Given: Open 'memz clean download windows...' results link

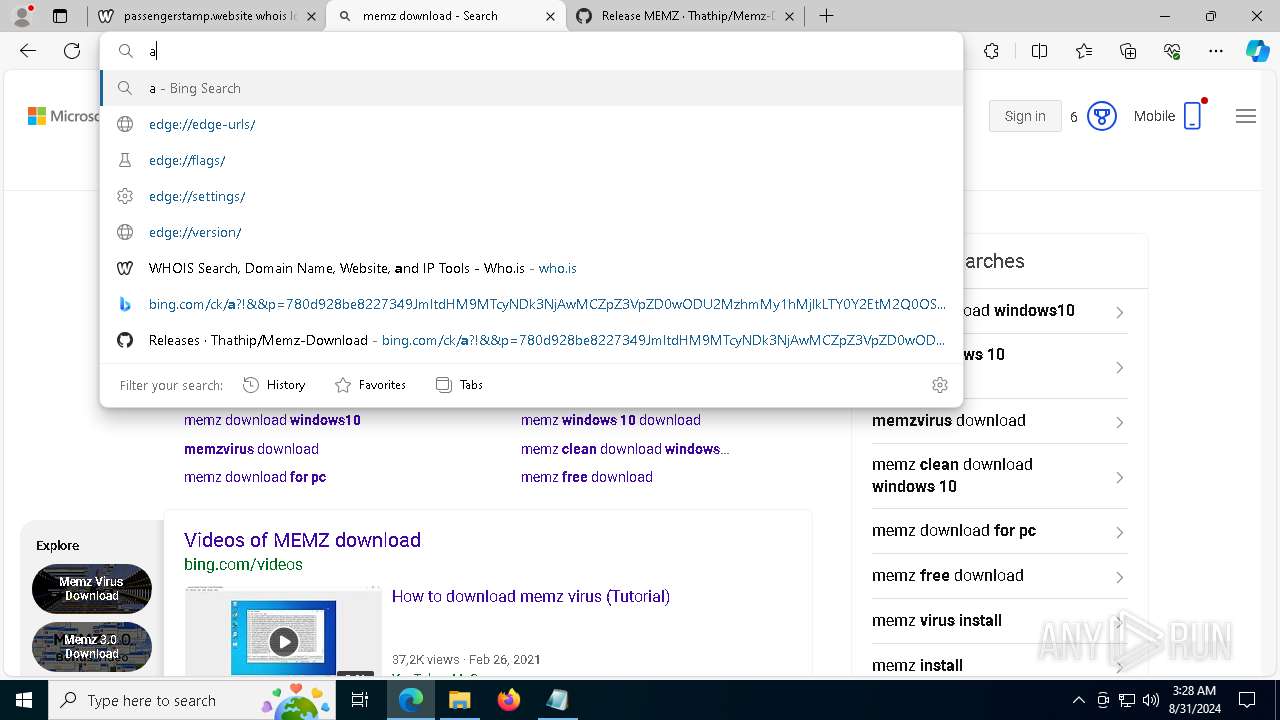Looking at the screenshot, I should point(625,449).
